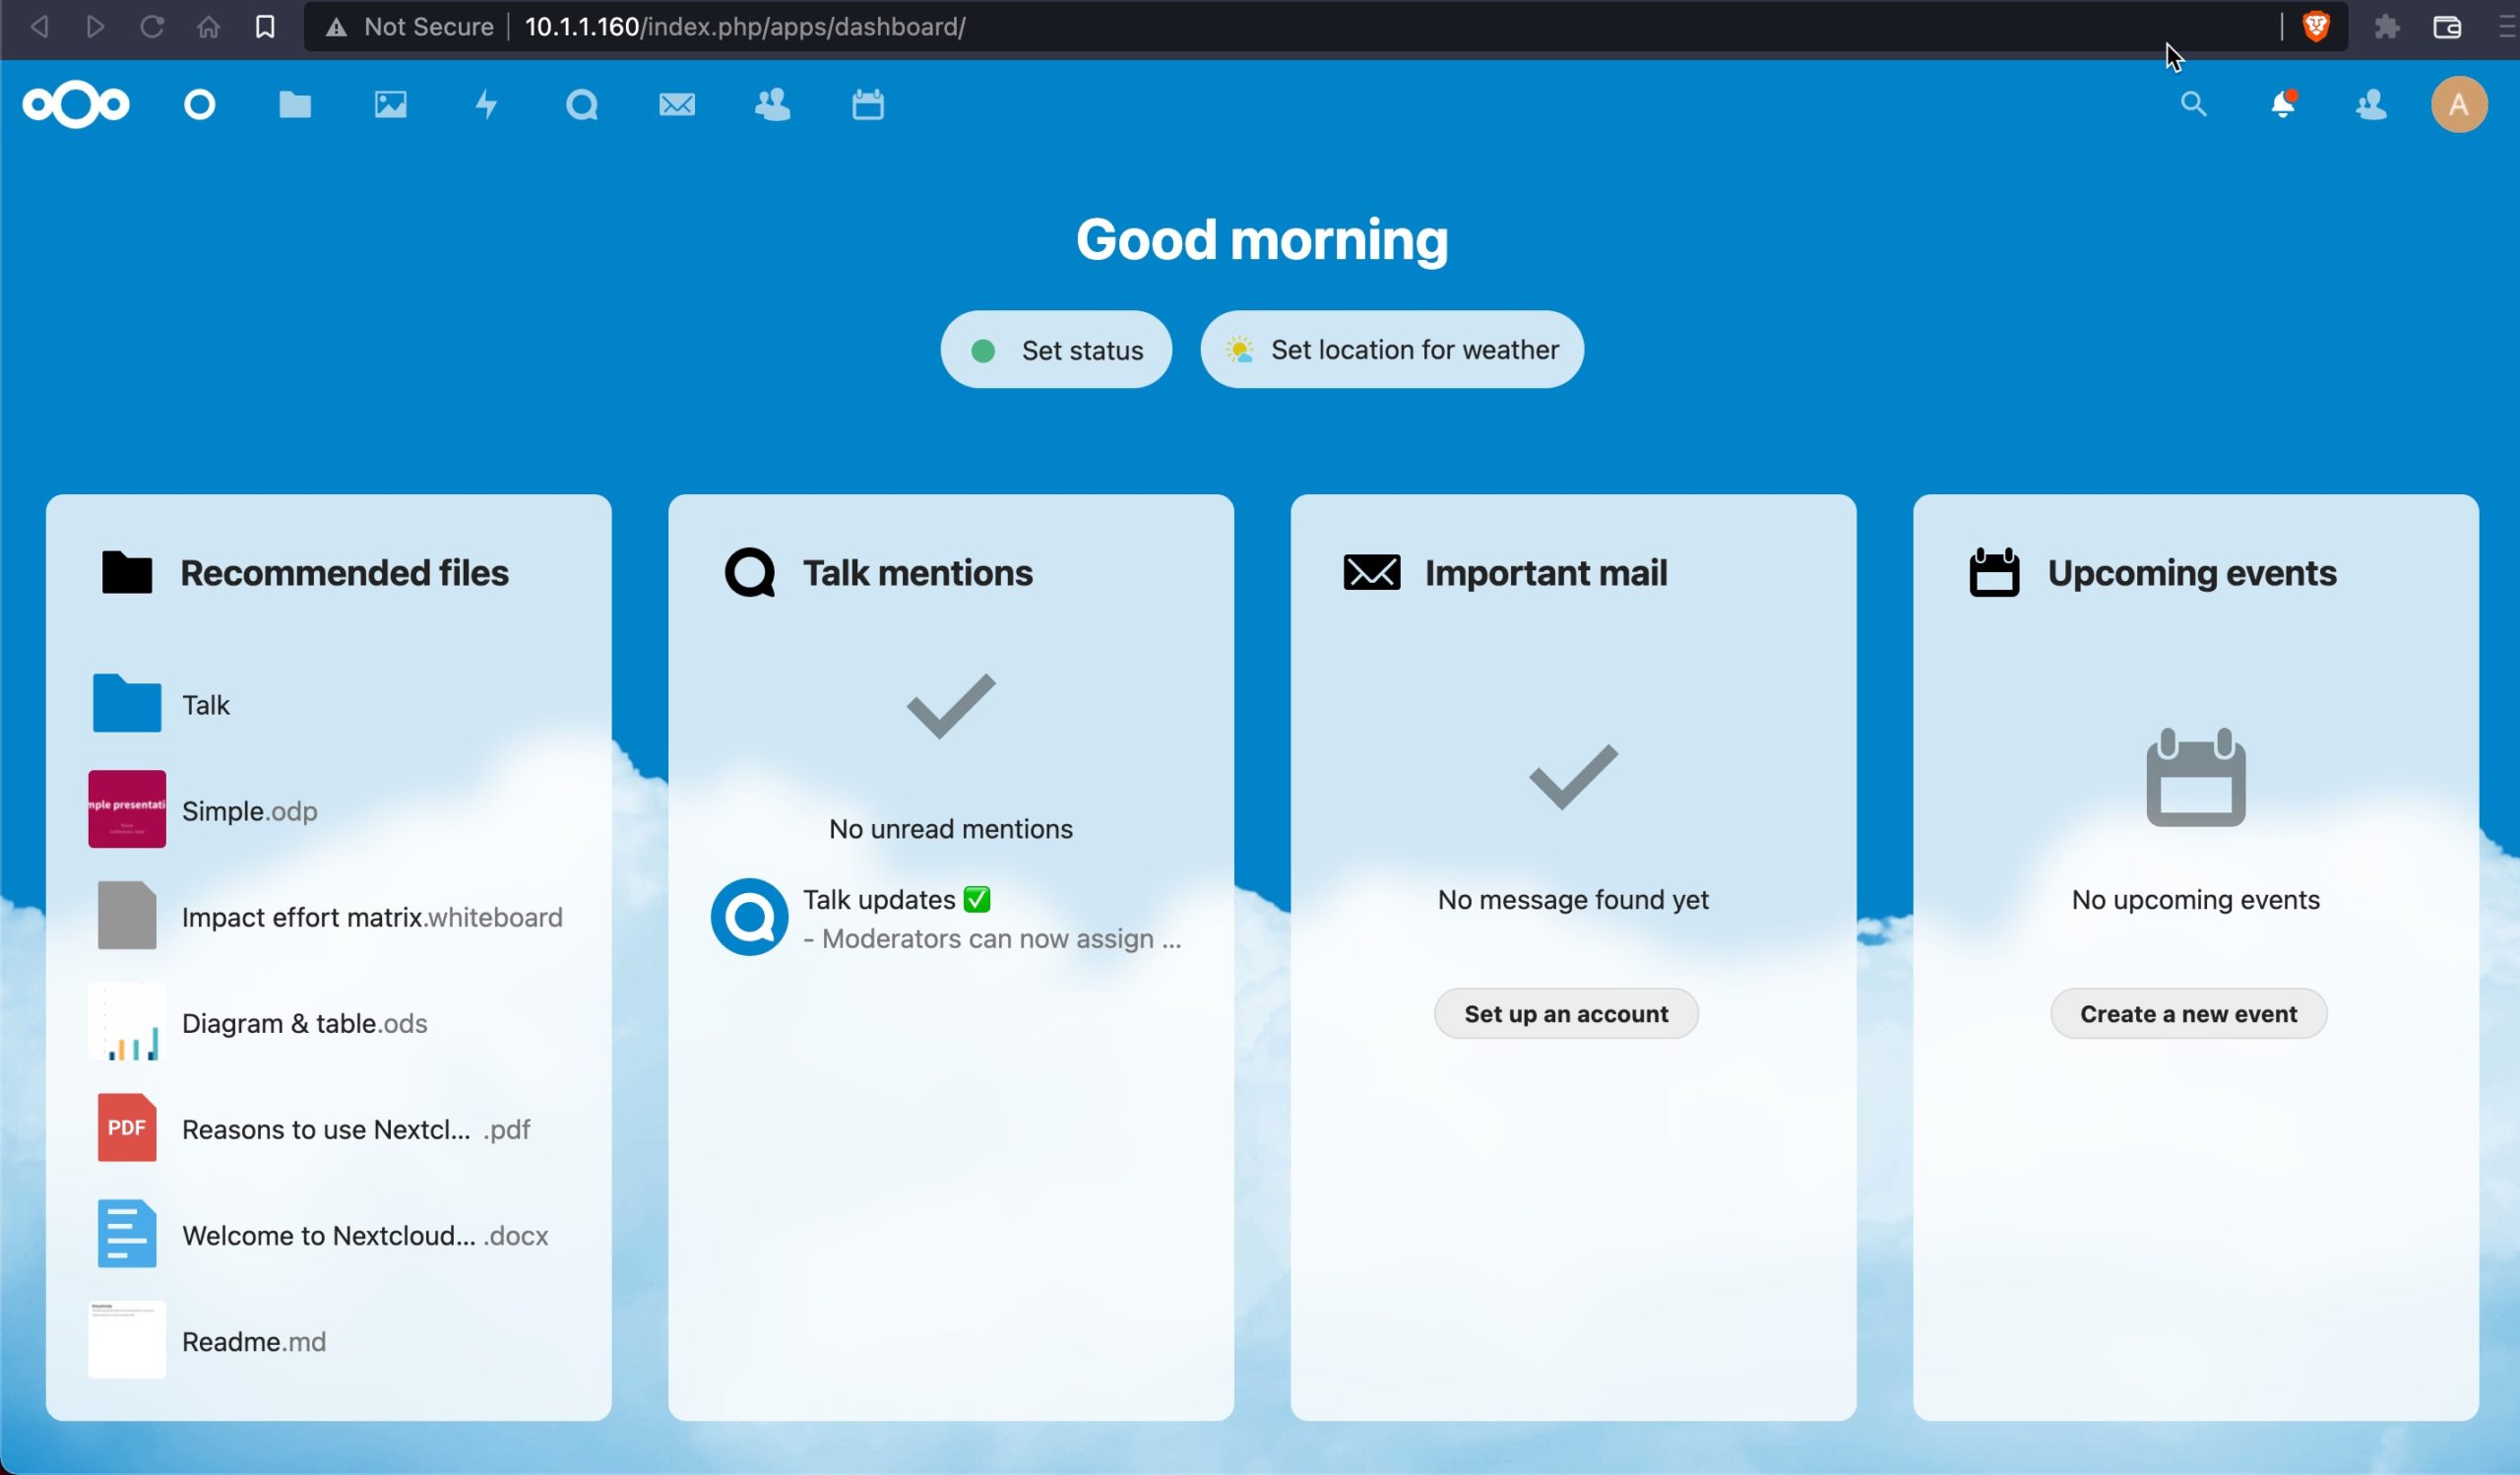Click Recommended files heading
The height and width of the screenshot is (1475, 2520).
(x=344, y=573)
